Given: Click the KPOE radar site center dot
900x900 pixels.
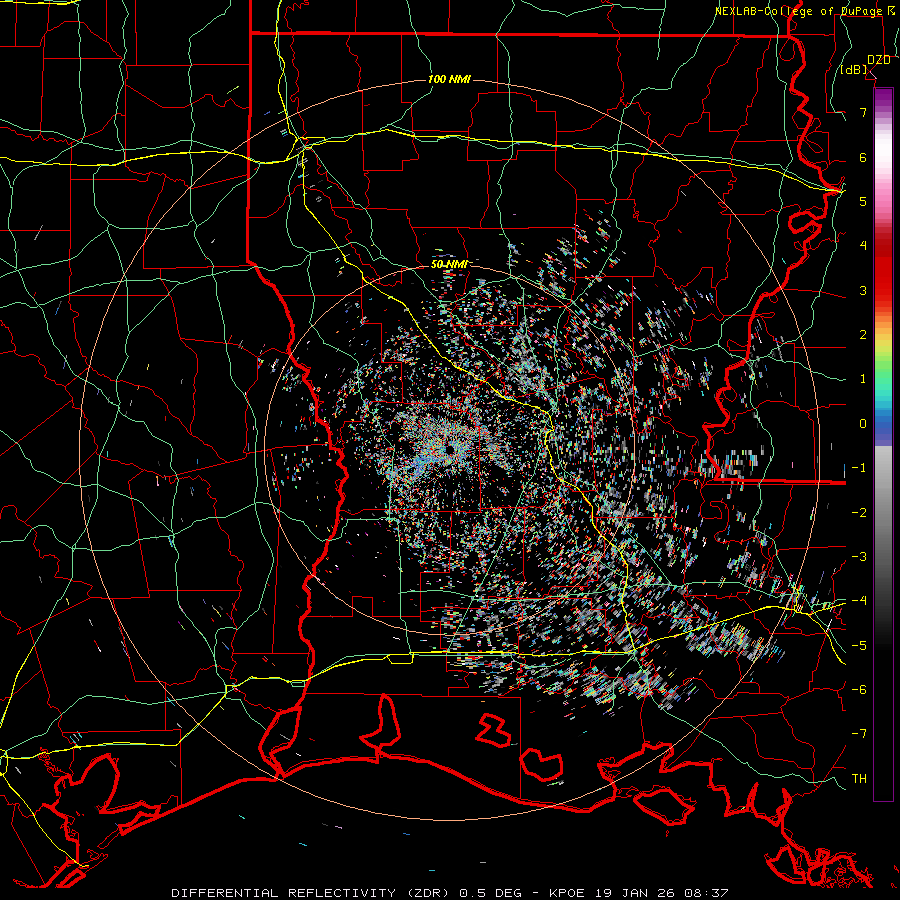Looking at the screenshot, I should [x=449, y=449].
